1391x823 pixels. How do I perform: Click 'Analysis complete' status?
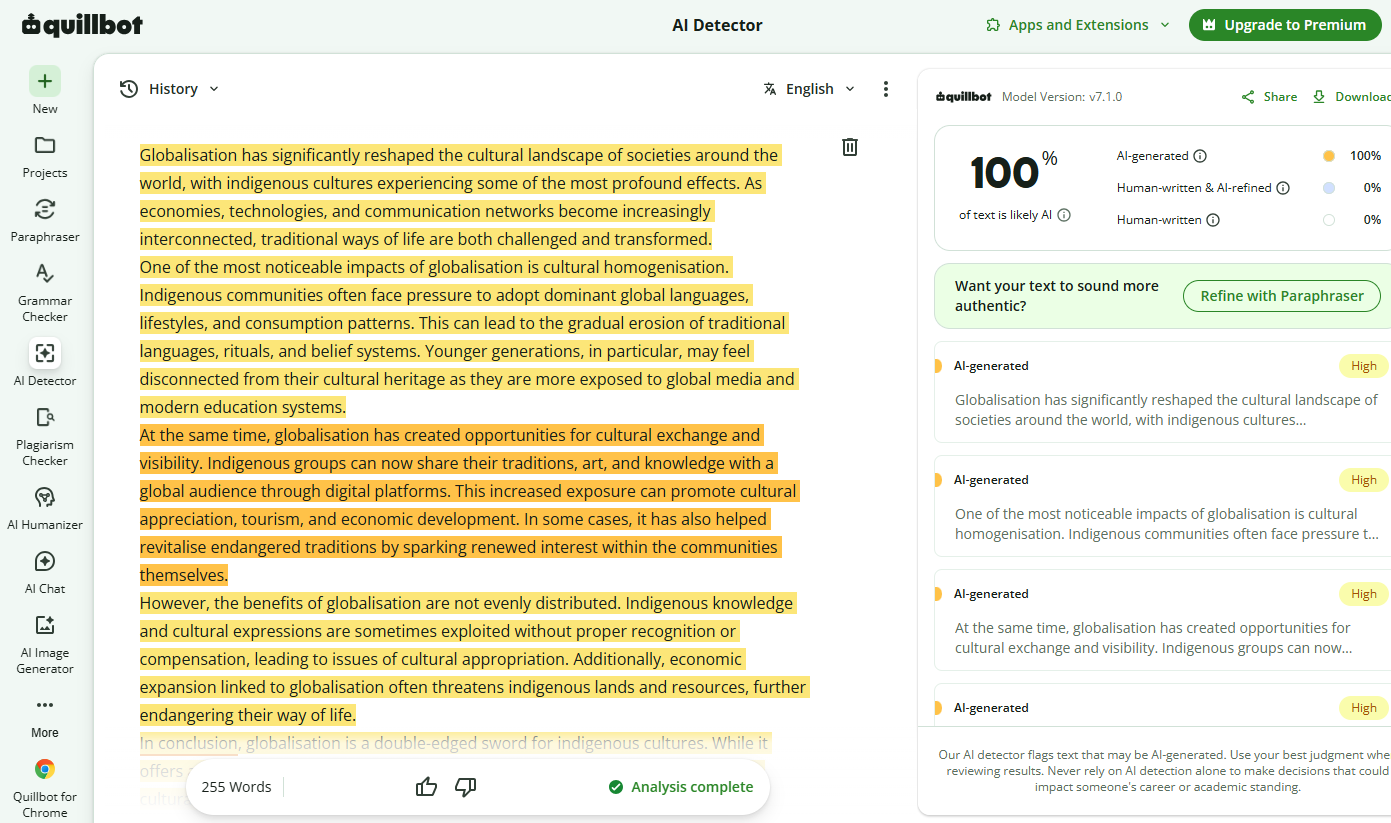(x=681, y=787)
